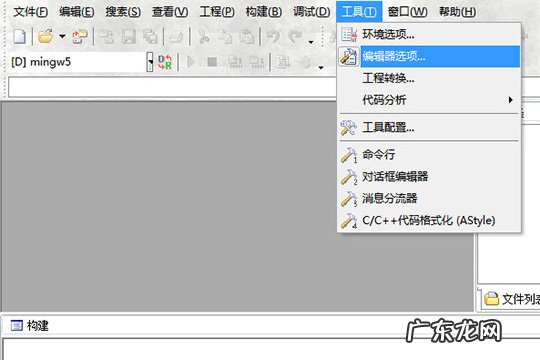Image resolution: width=540 pixels, height=360 pixels.
Task: Open the 工程(P) menu
Action: click(x=217, y=12)
